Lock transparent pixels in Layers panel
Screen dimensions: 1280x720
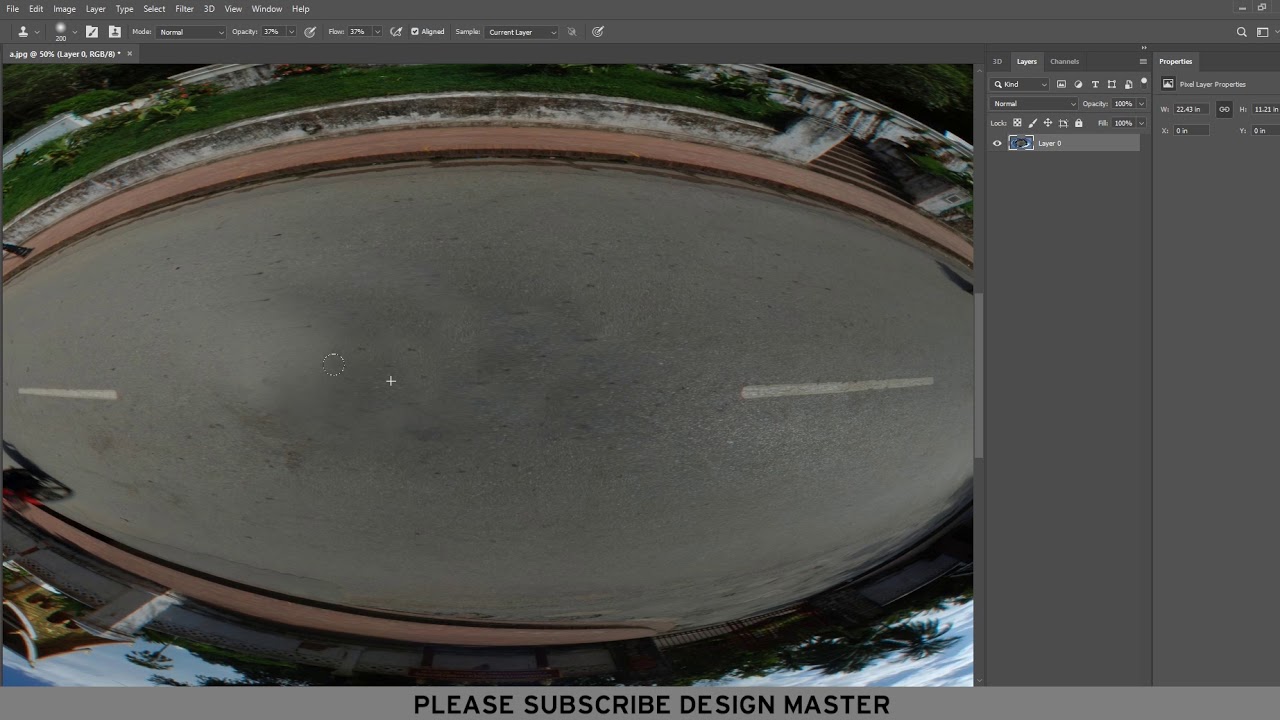1017,123
